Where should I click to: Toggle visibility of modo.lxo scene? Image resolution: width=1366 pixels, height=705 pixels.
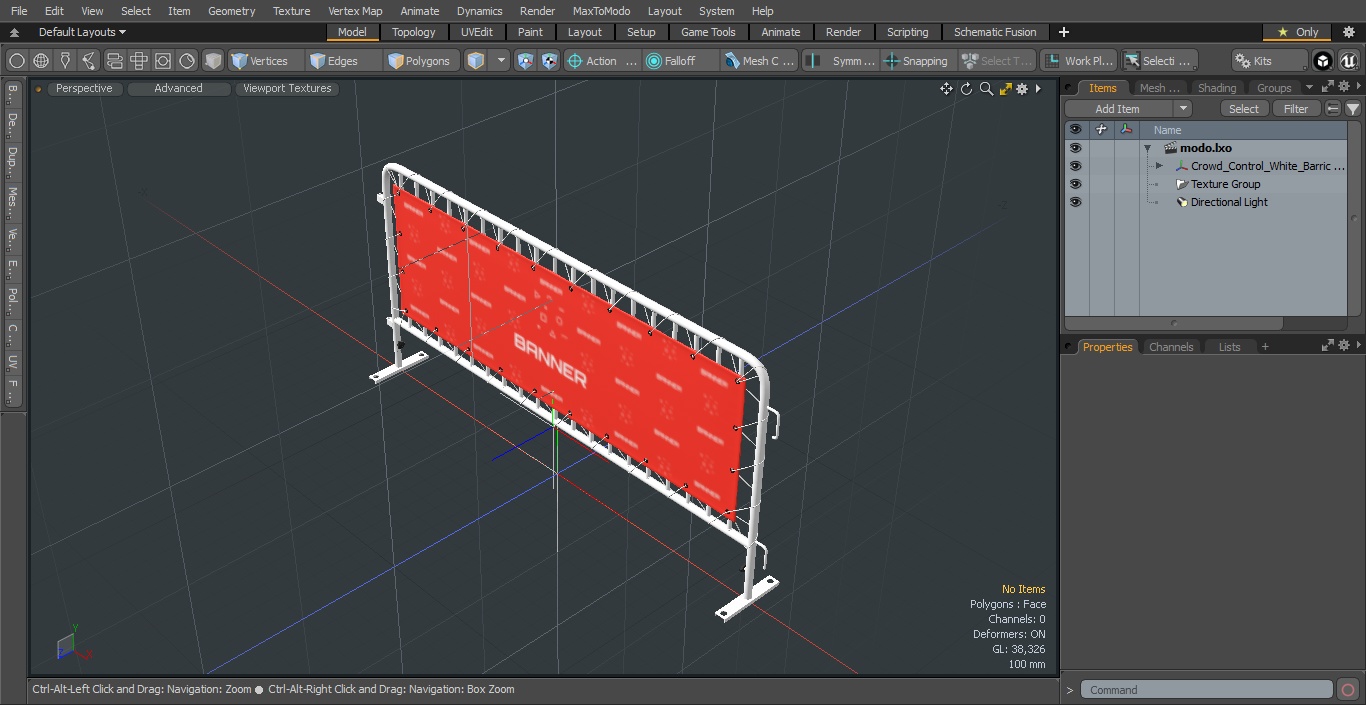[1075, 148]
